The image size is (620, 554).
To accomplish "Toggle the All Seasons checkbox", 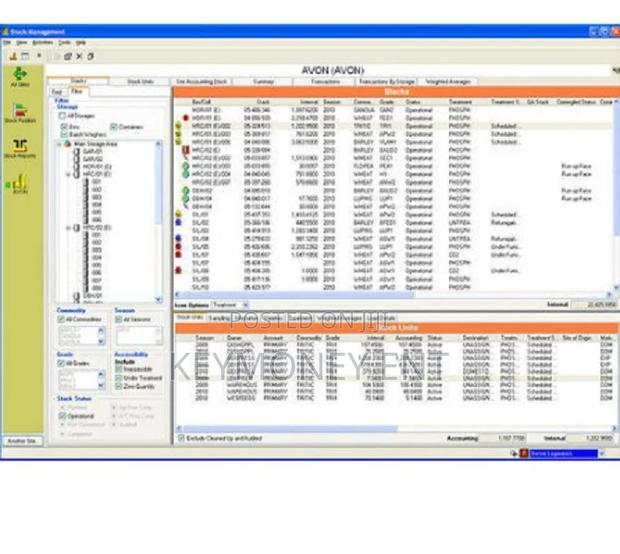I will pyautogui.click(x=119, y=319).
